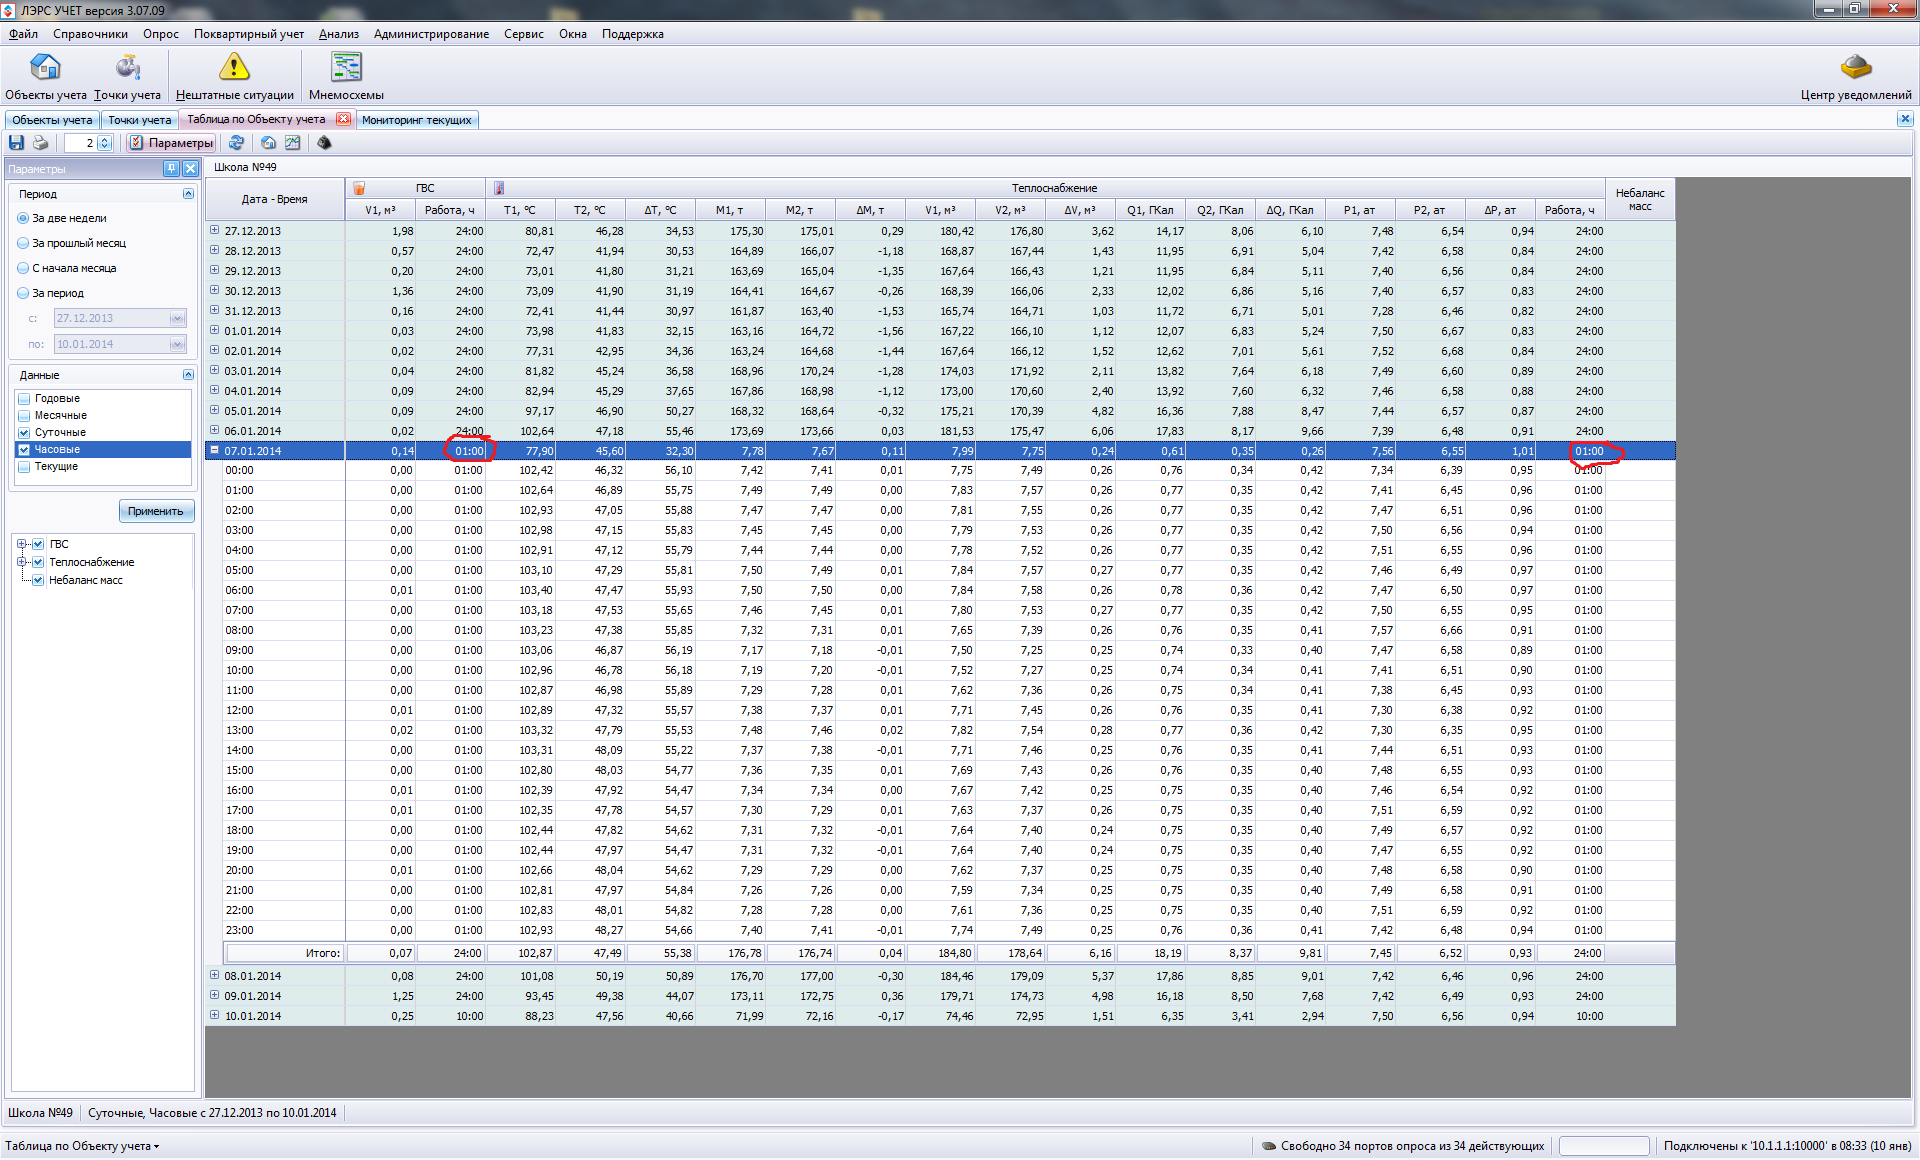Select the За период option

(23, 293)
